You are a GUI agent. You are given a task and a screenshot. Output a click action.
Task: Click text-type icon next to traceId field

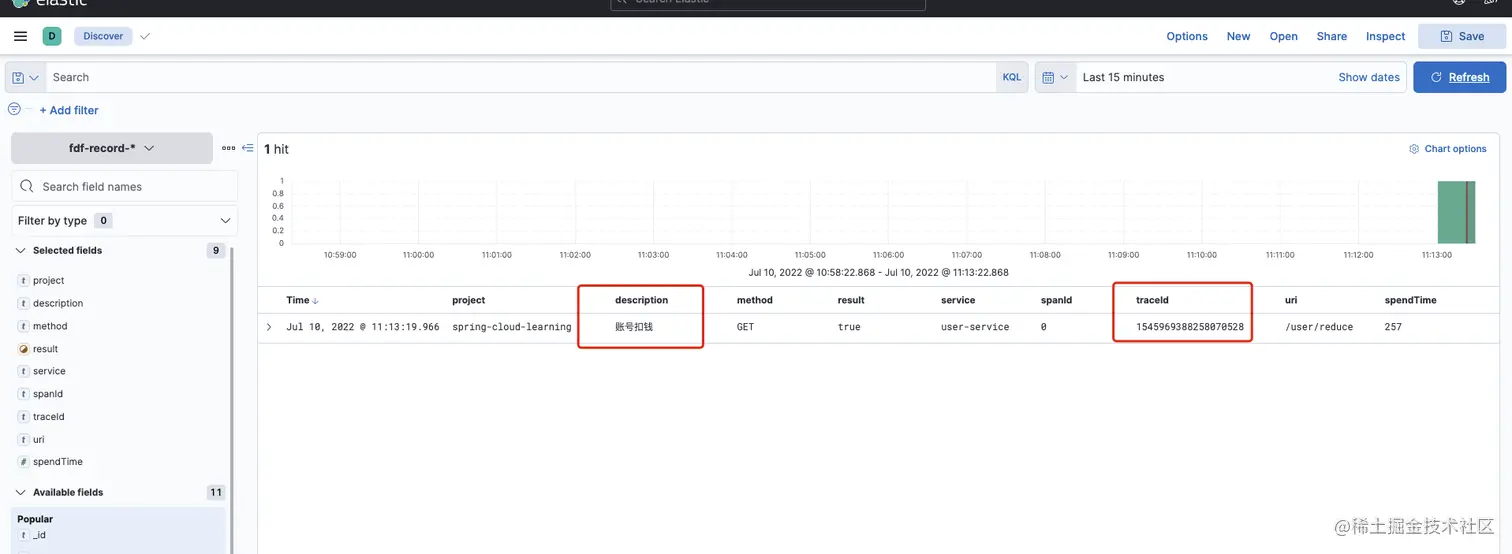[24, 417]
